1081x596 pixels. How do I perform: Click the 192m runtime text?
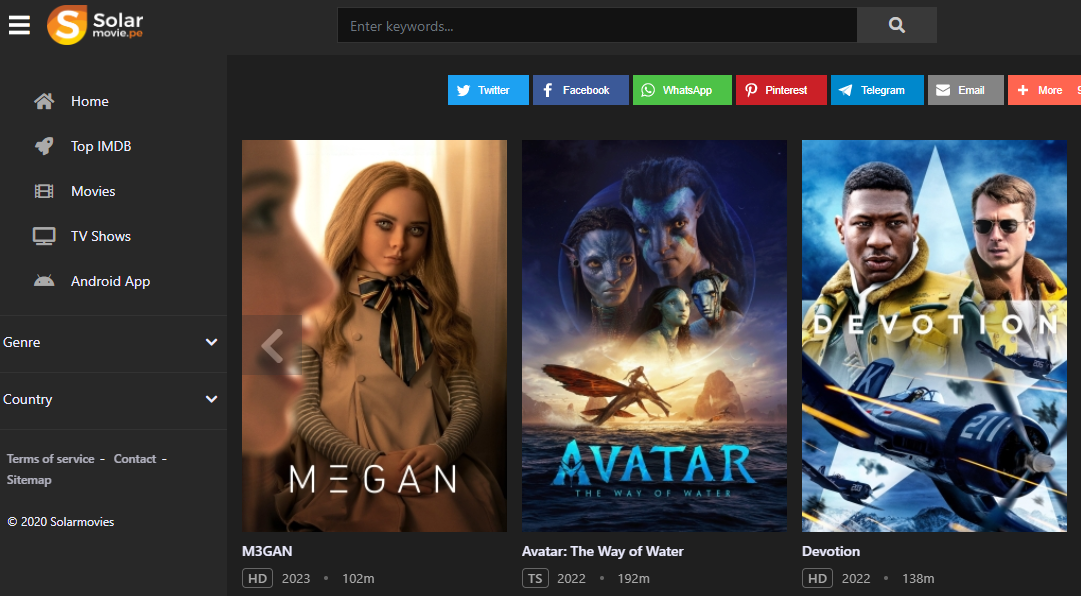[634, 579]
